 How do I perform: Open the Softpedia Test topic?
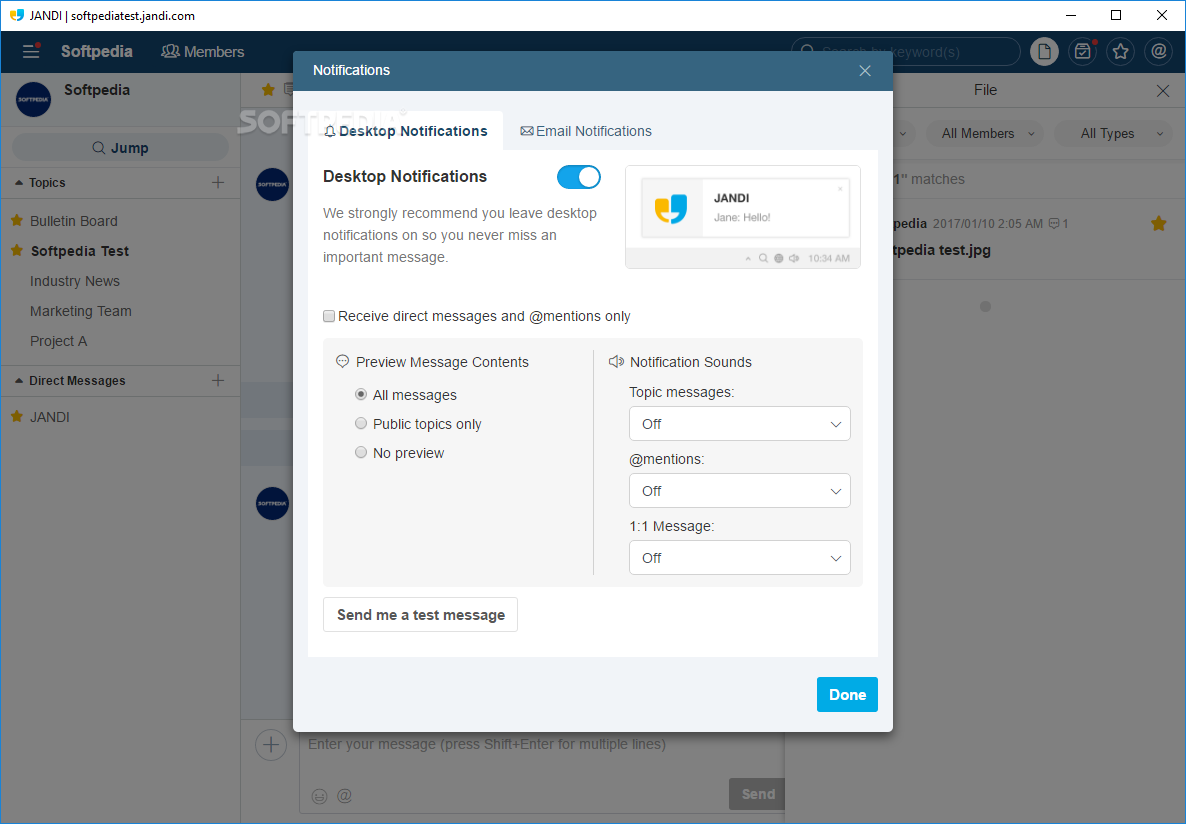[x=79, y=251]
